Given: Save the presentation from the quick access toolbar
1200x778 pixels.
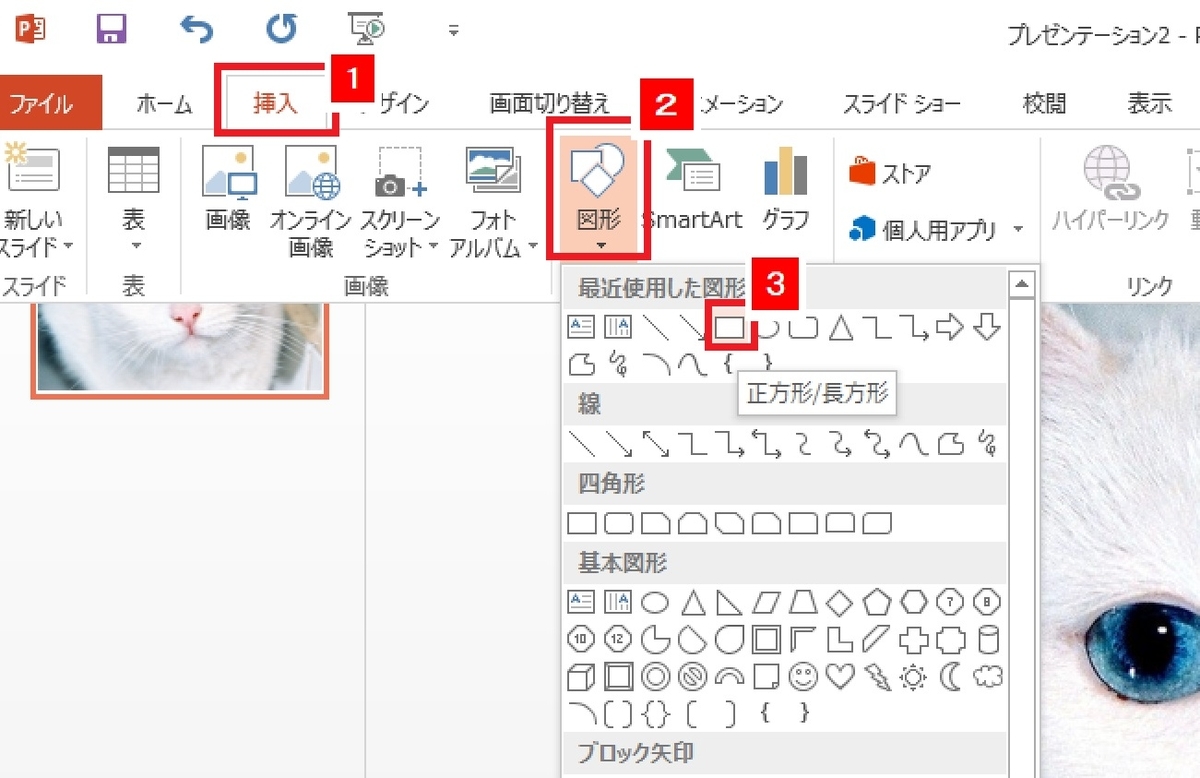Looking at the screenshot, I should coord(113,29).
